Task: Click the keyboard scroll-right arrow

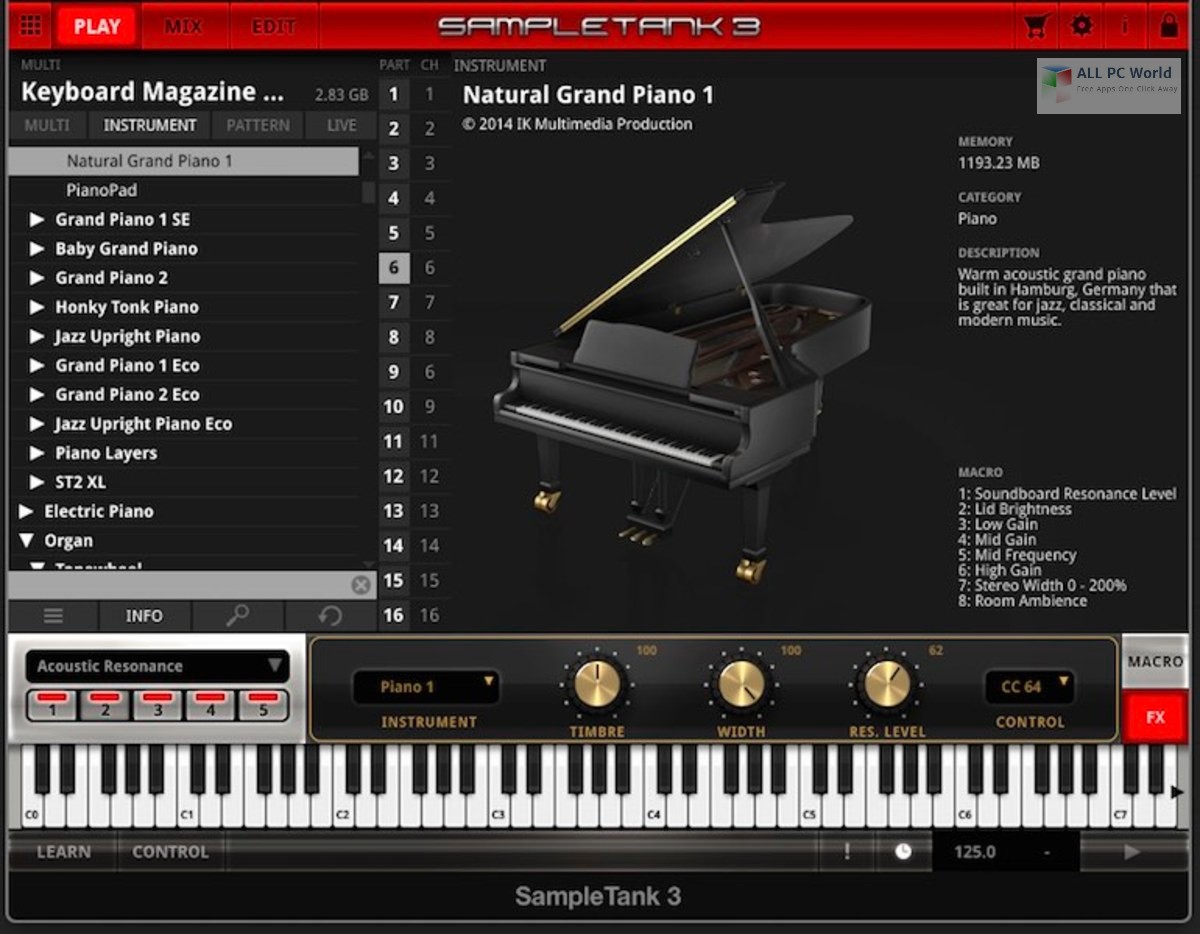Action: click(x=1177, y=791)
